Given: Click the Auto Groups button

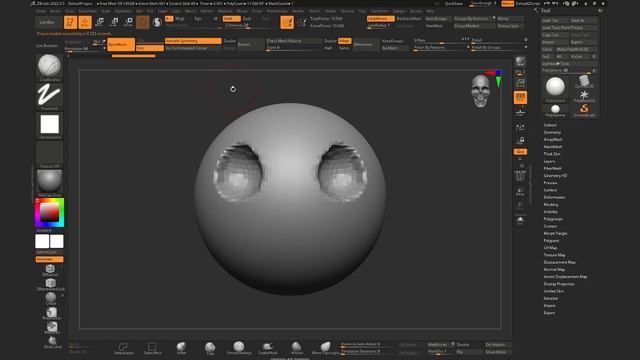Looking at the screenshot, I should coord(438,19).
